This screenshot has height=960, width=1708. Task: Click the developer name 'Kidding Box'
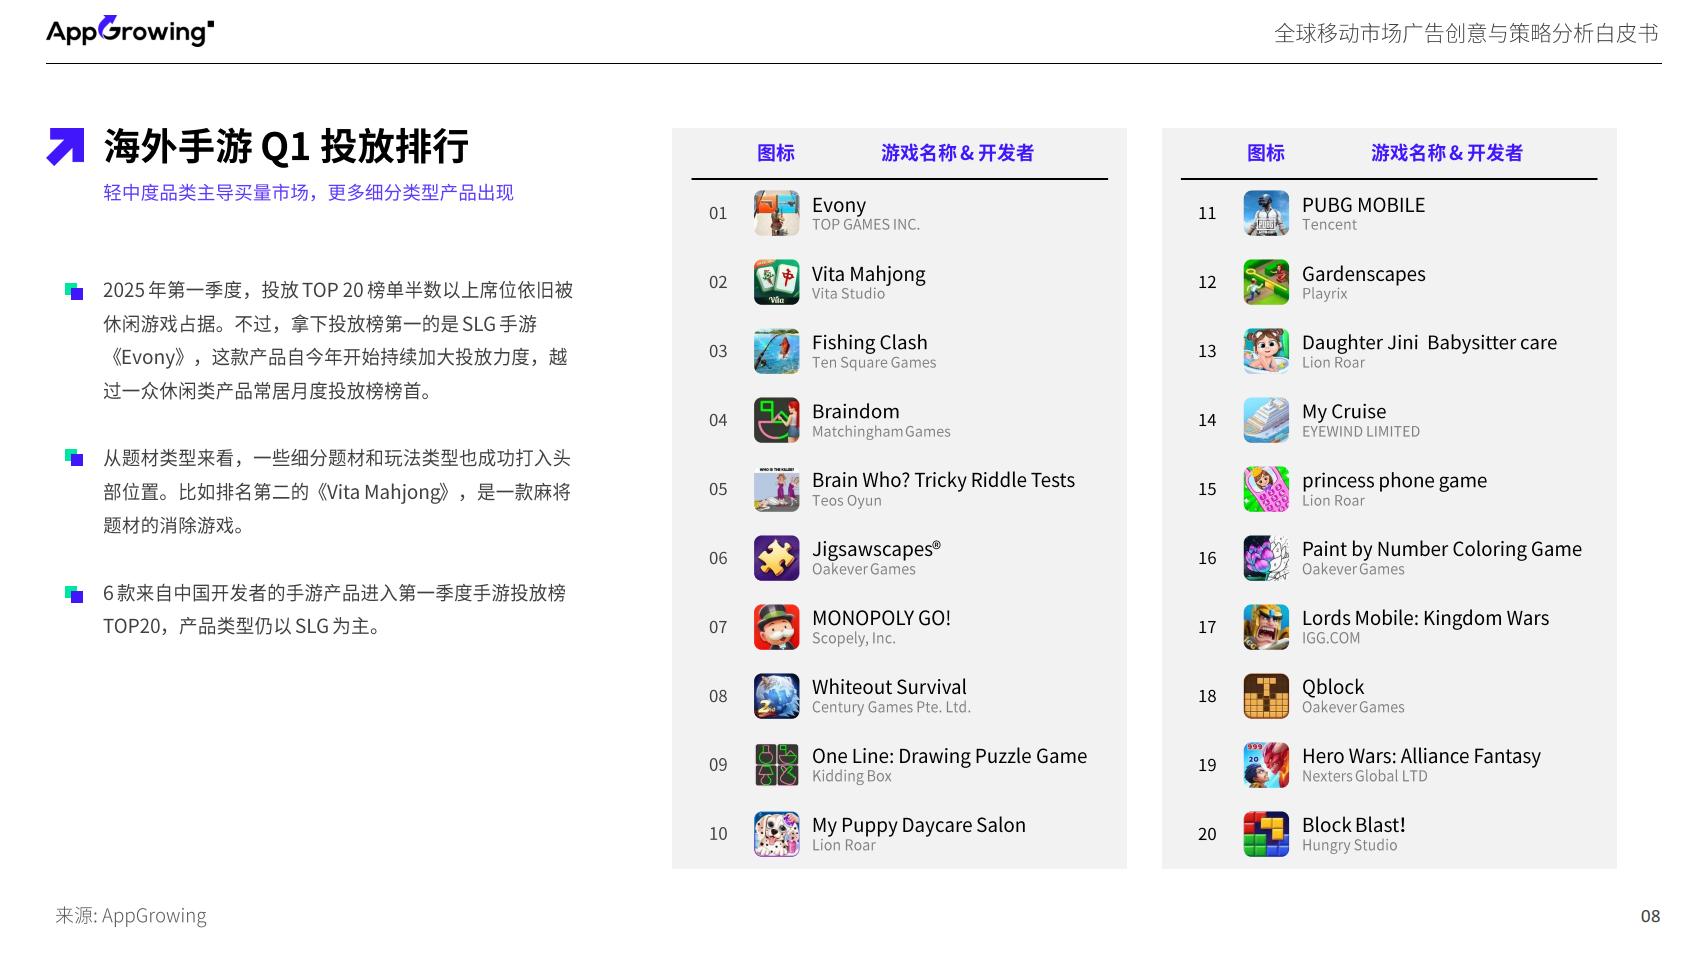coord(852,777)
